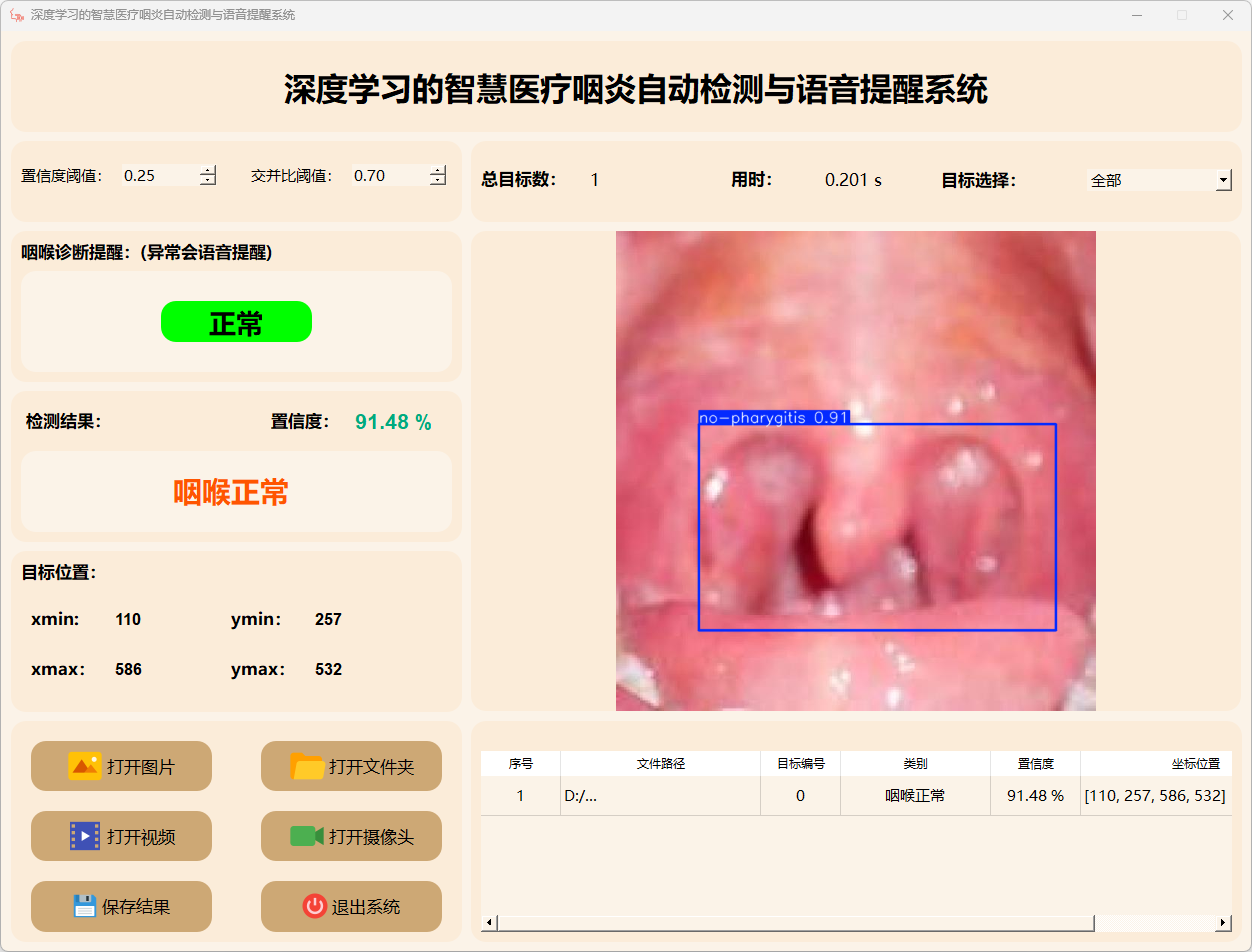The width and height of the screenshot is (1252, 952).
Task: Increase the 置信度阈值 value with up arrow
Action: 208,170
